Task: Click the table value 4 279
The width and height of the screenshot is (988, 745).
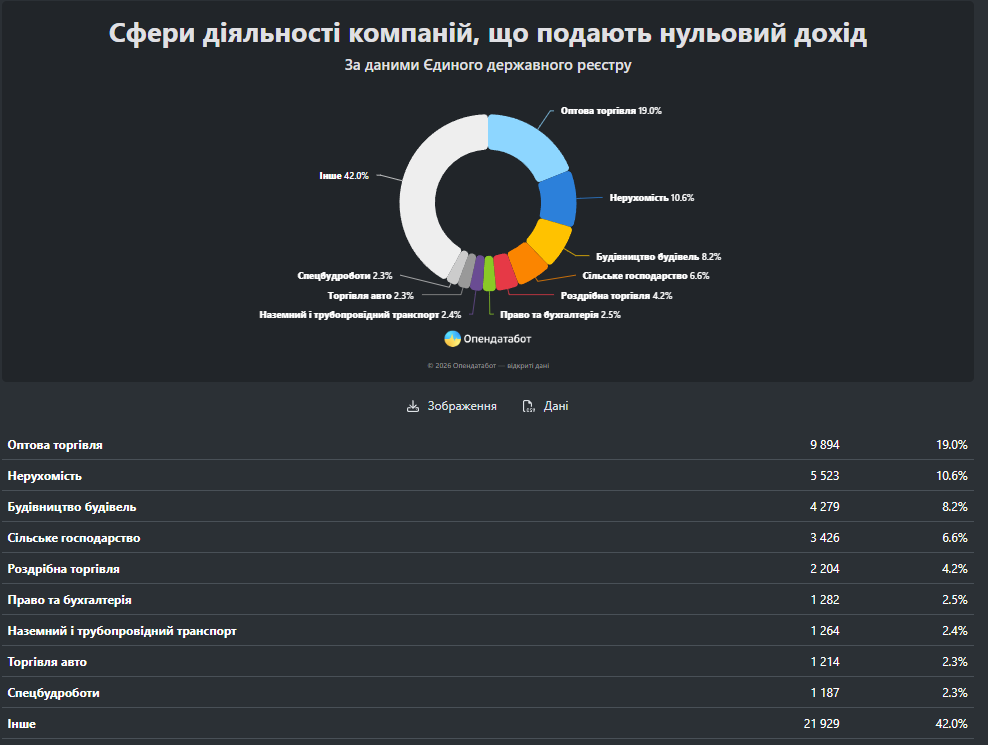Action: pyautogui.click(x=825, y=507)
